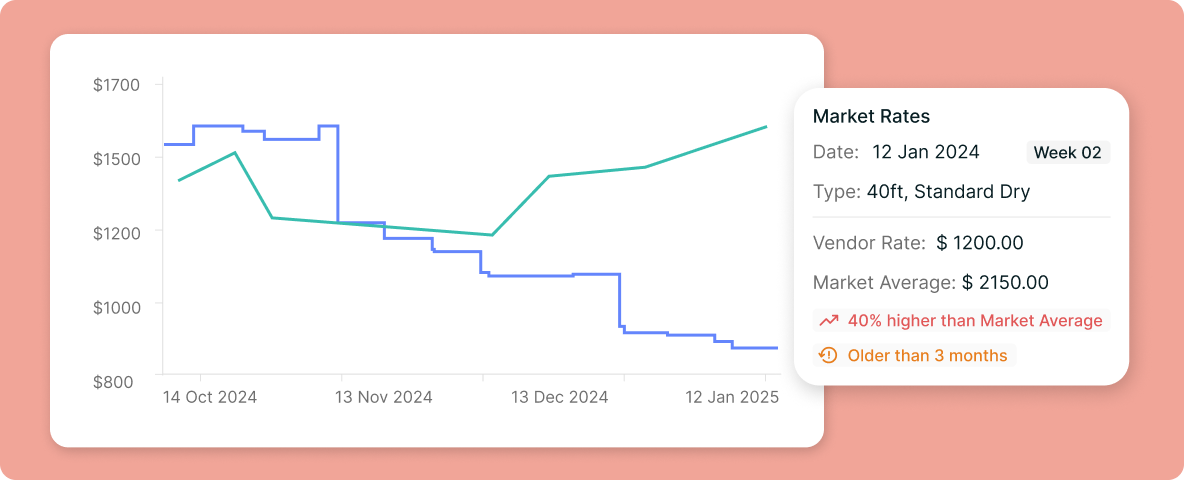
Task: Click the red trending-up arrow icon
Action: 829,321
